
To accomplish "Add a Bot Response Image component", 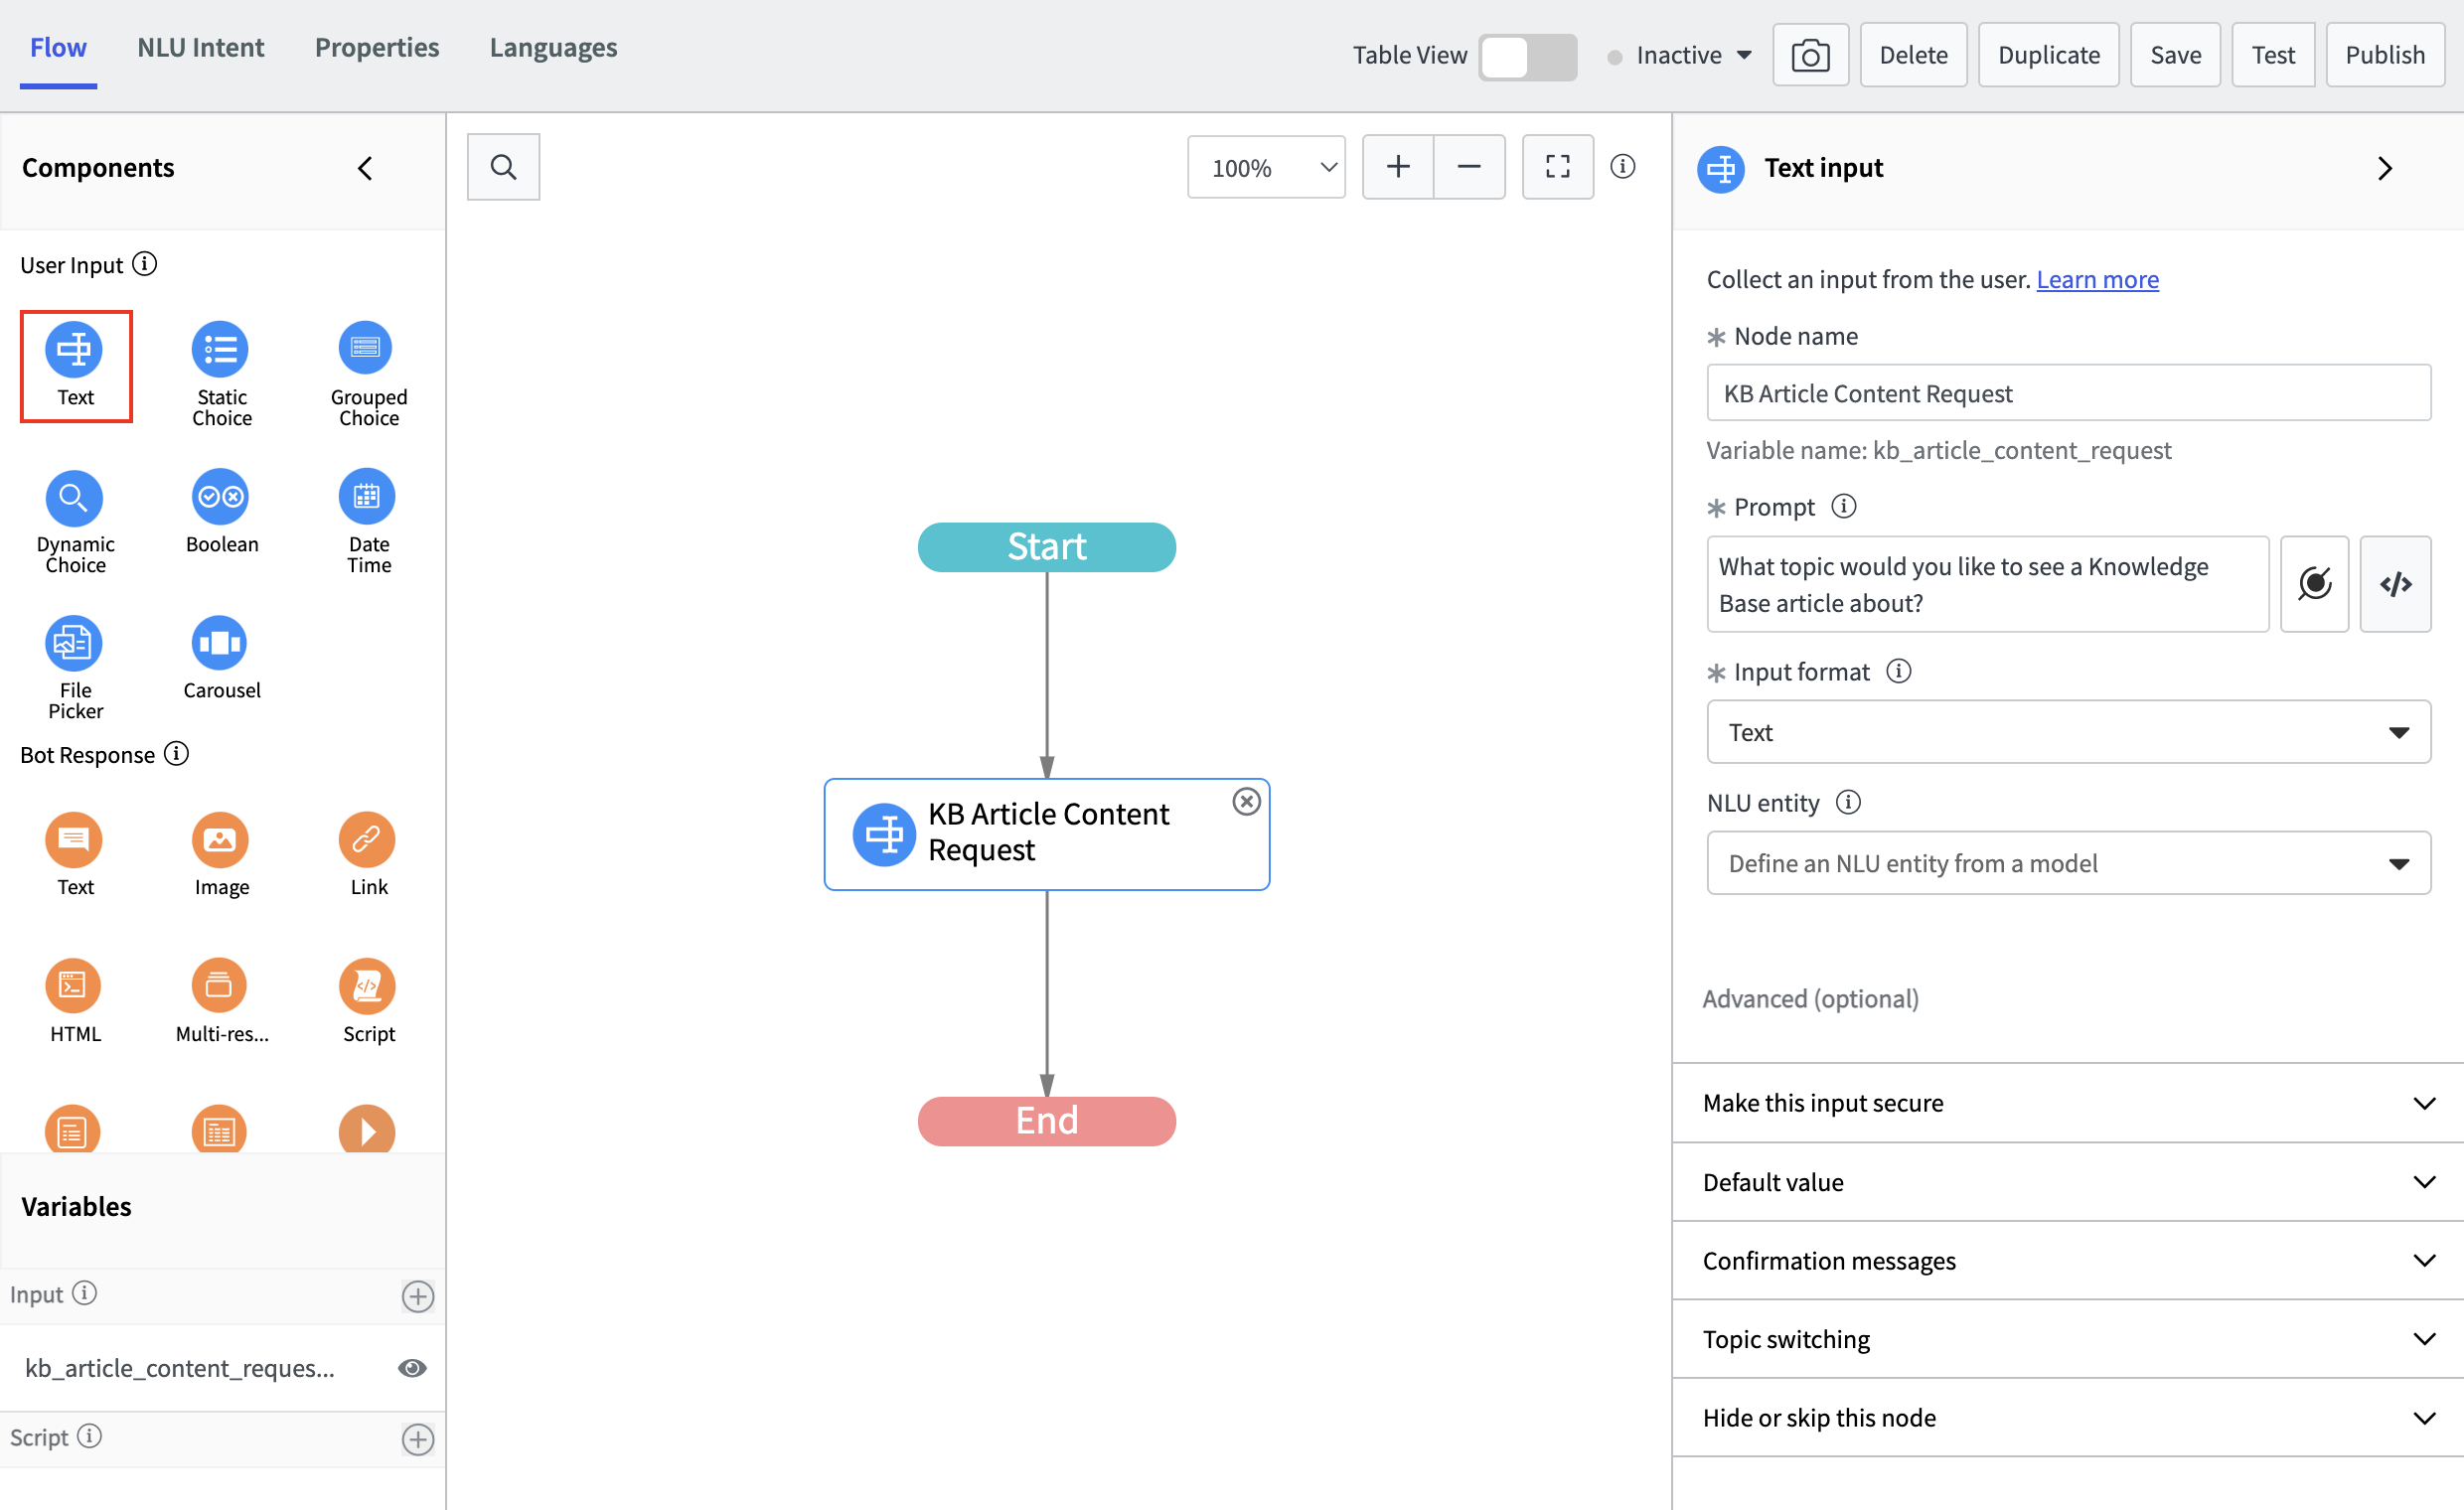I will coord(221,854).
